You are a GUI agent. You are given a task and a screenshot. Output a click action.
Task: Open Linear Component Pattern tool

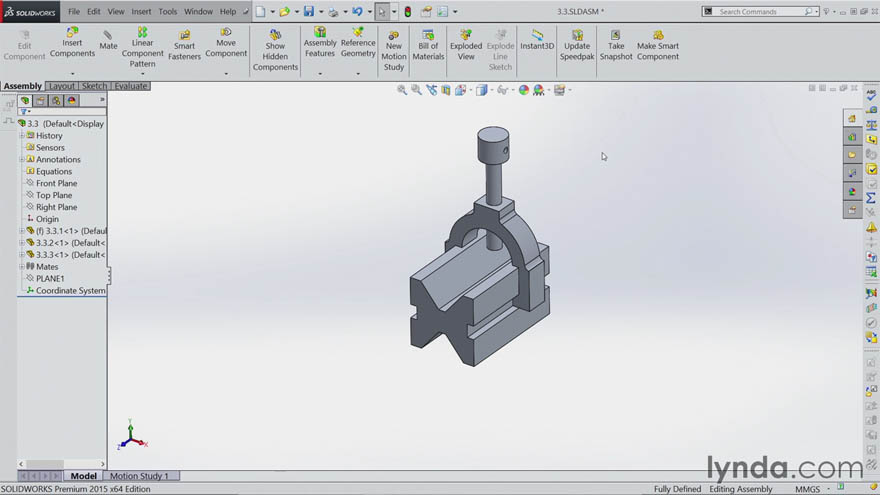143,48
